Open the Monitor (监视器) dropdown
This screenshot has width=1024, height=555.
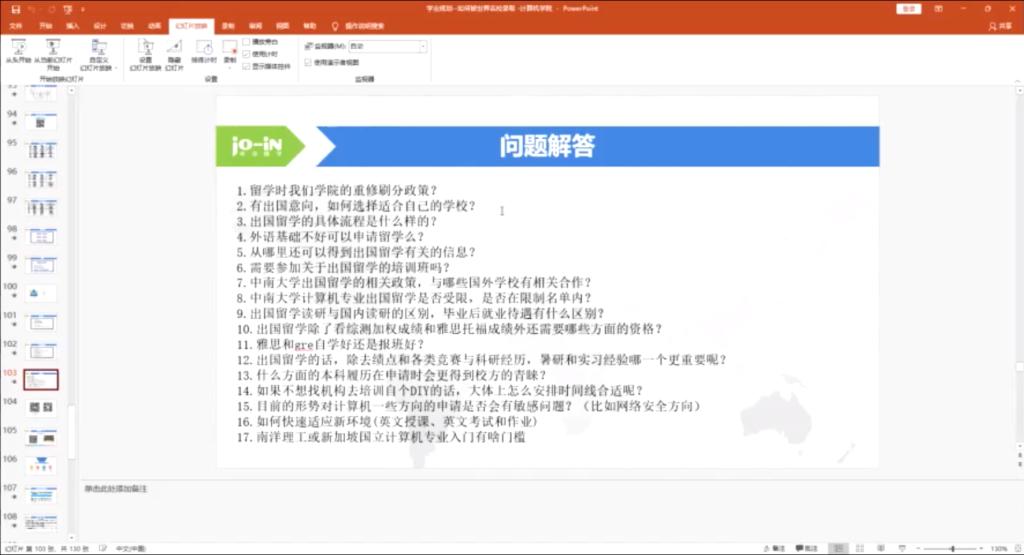point(388,46)
